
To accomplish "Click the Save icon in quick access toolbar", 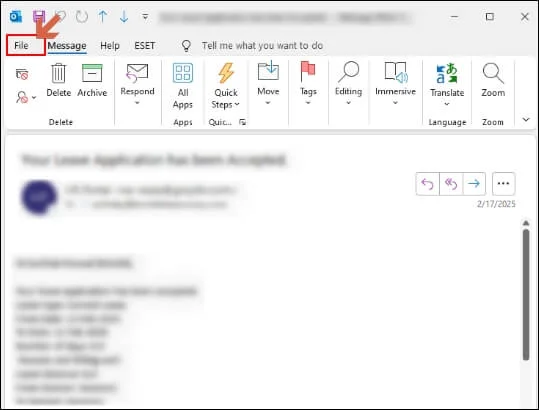I will click(x=39, y=16).
